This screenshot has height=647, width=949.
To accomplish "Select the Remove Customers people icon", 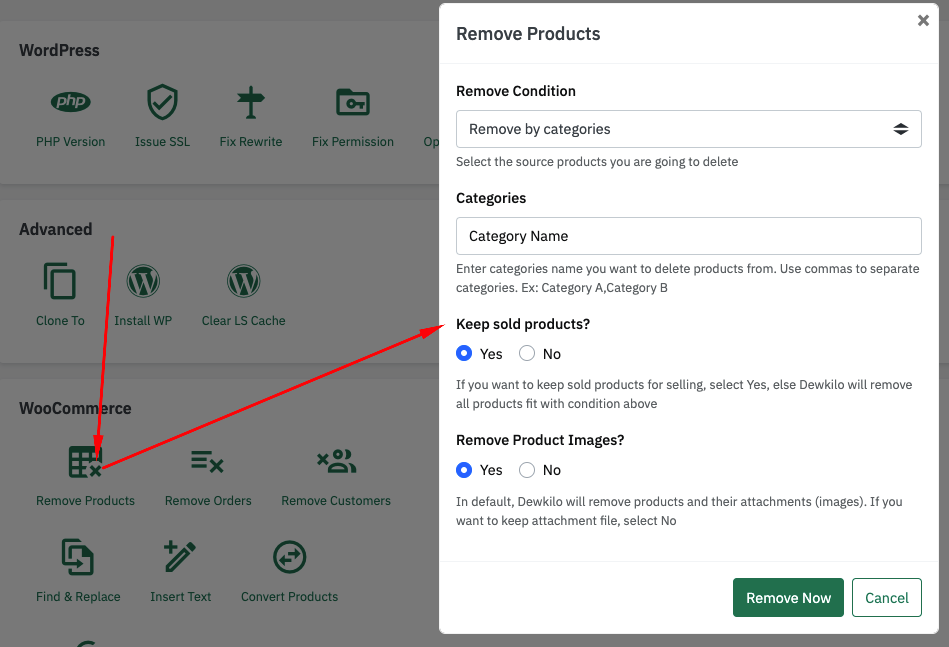I will (337, 461).
